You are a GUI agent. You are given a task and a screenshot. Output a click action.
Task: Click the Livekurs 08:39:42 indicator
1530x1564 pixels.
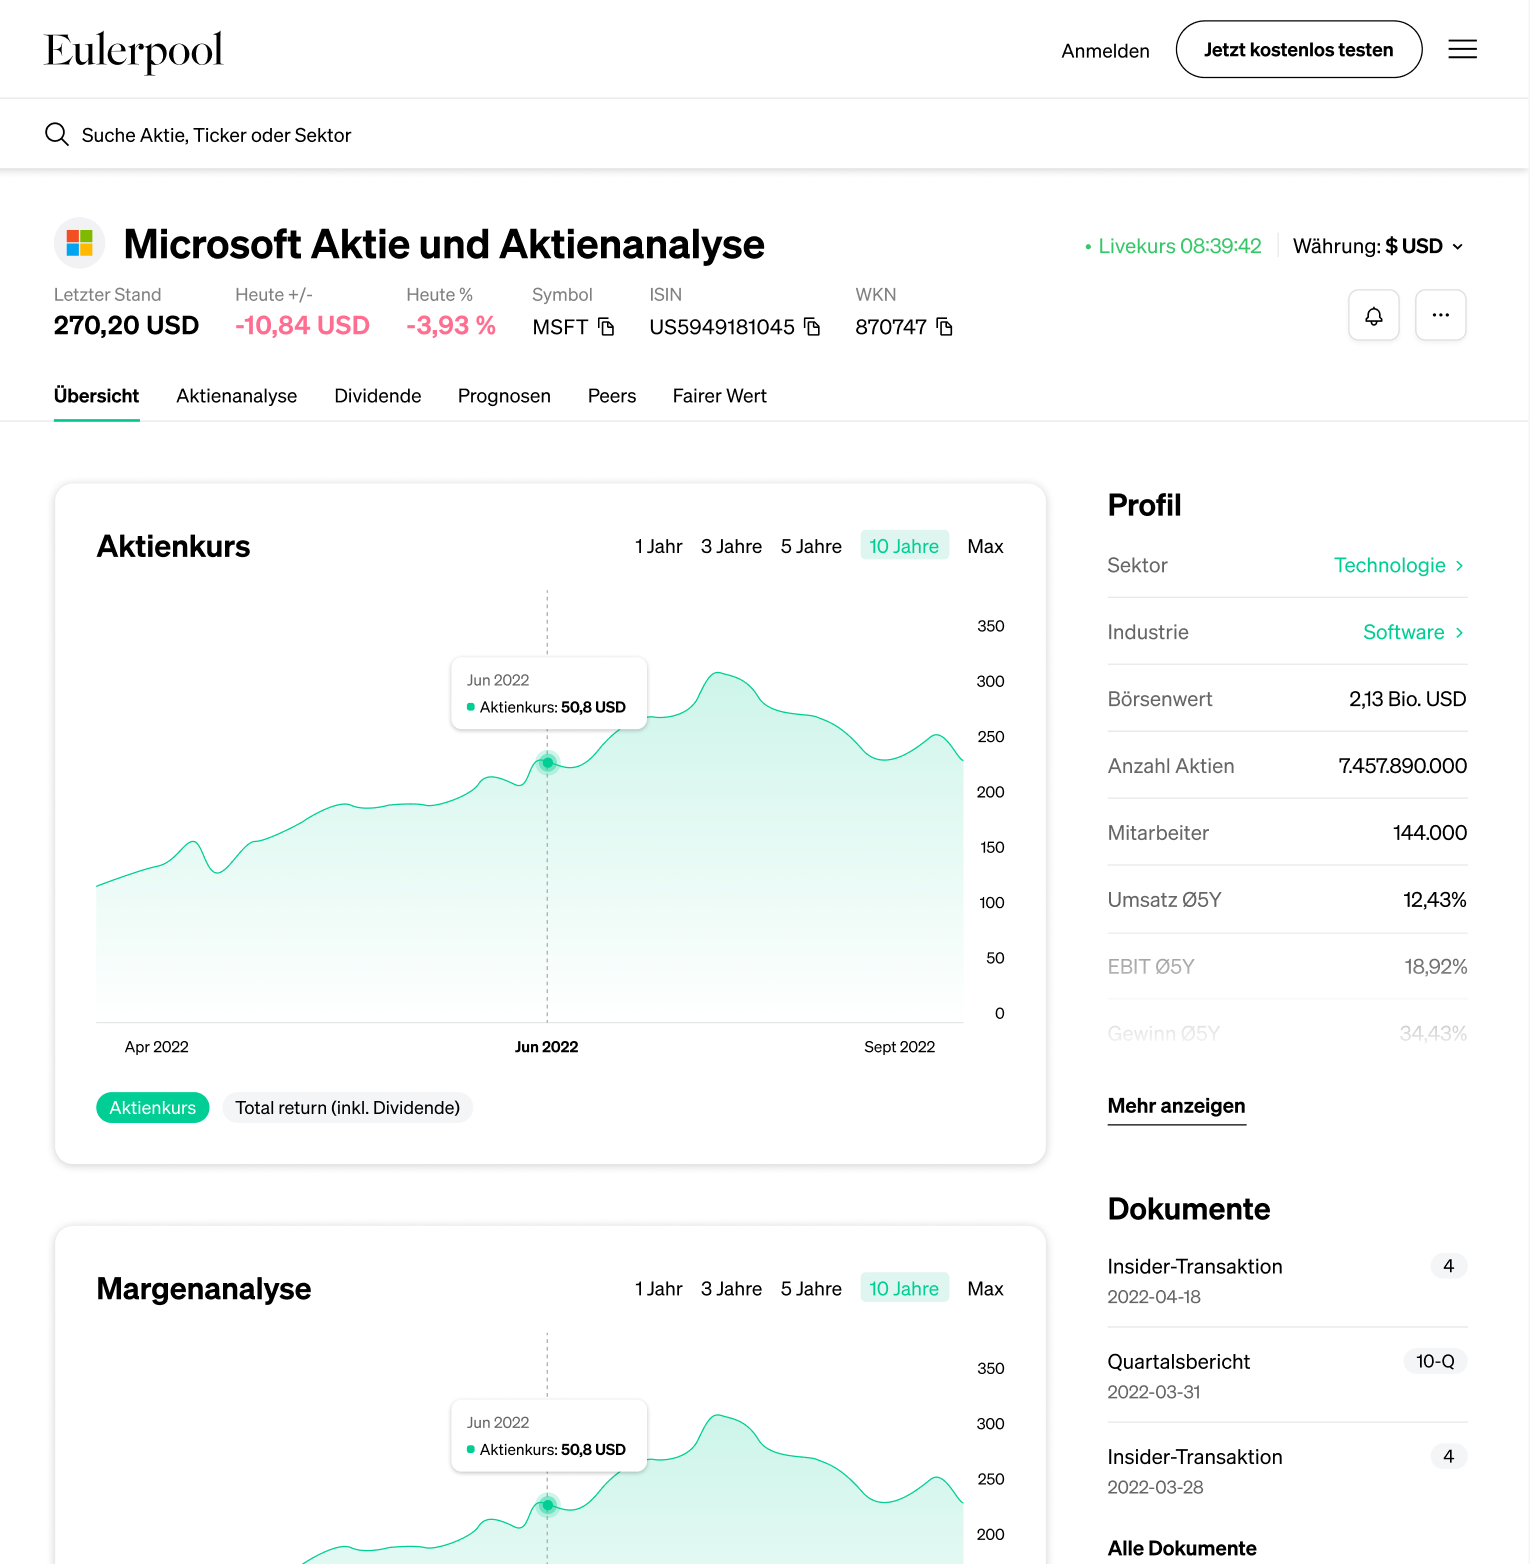click(x=1174, y=246)
